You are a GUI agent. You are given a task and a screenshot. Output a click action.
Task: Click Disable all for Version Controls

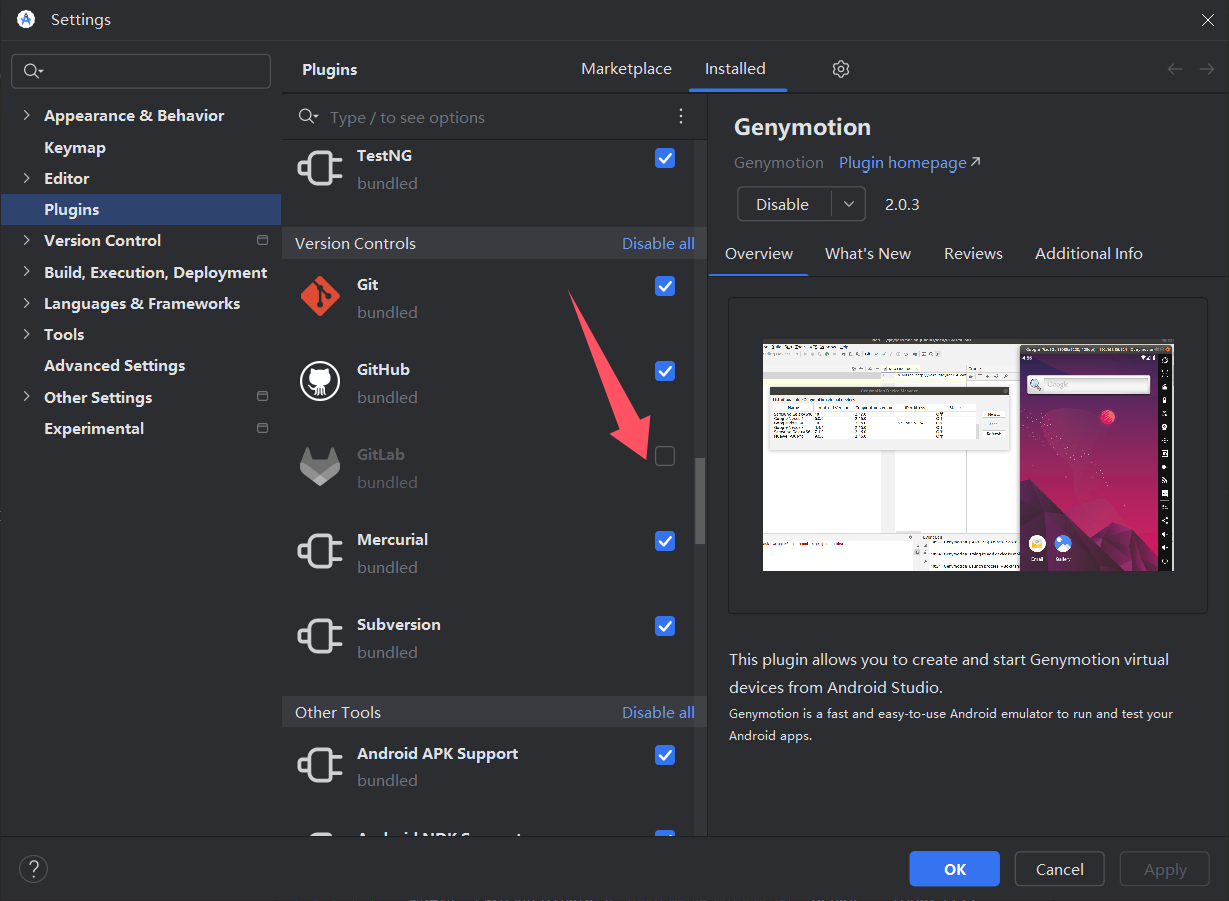tap(658, 243)
